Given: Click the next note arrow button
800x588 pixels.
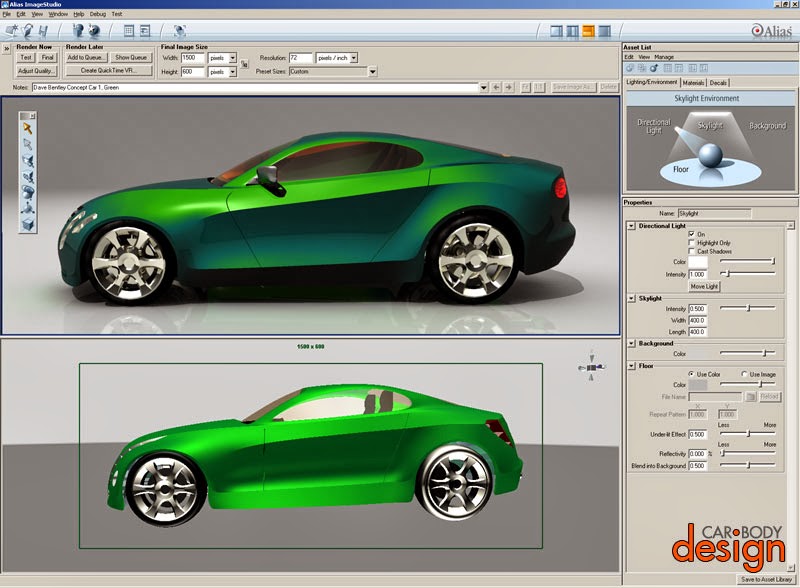Looking at the screenshot, I should (509, 87).
